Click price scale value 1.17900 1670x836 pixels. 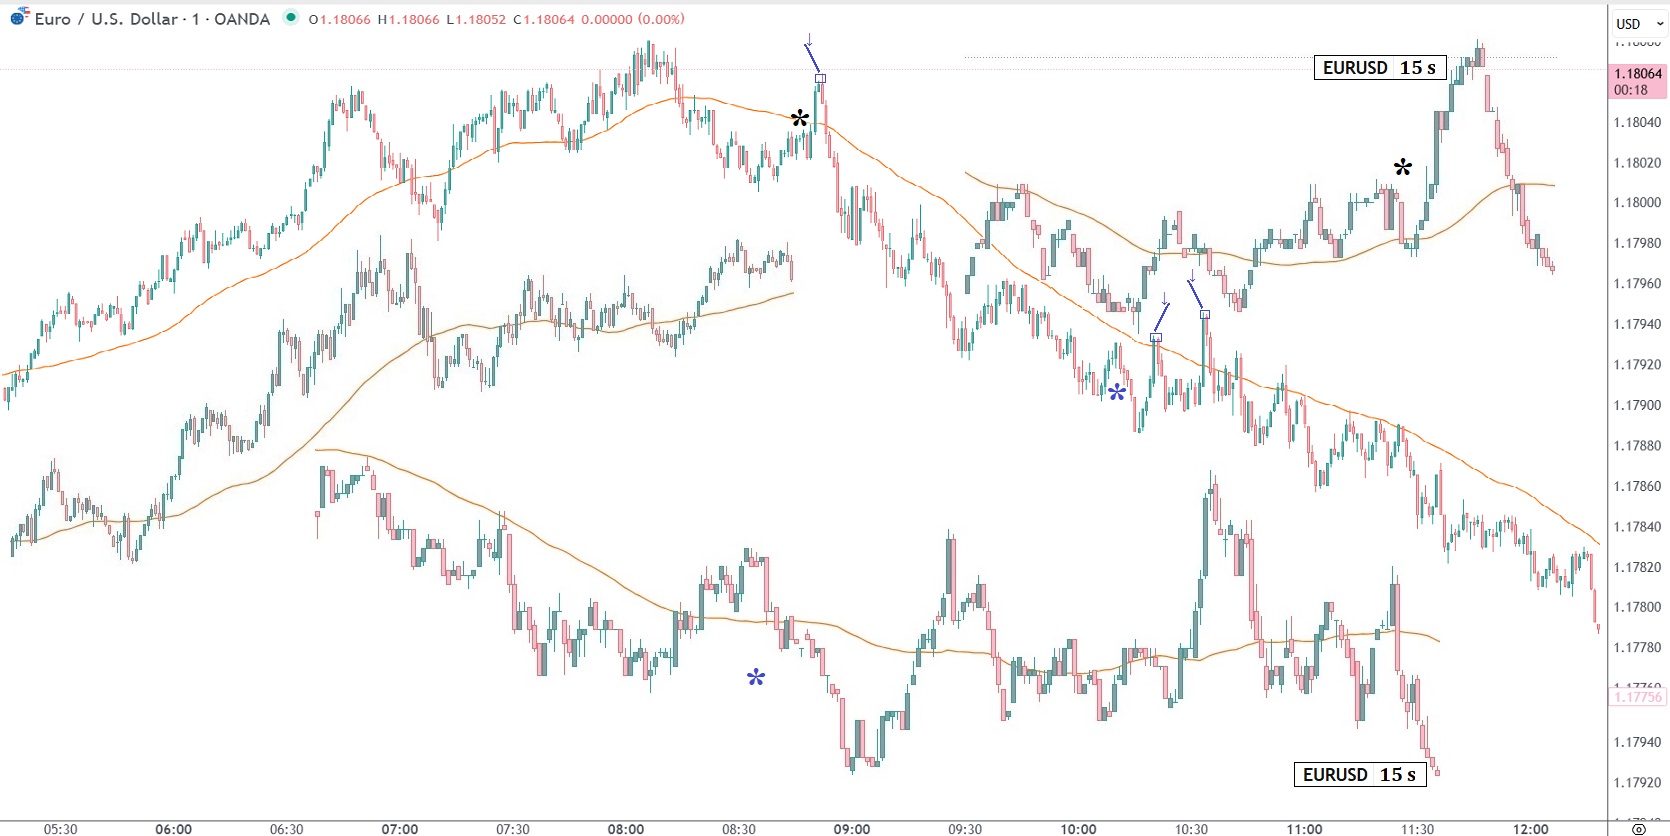coord(1637,405)
